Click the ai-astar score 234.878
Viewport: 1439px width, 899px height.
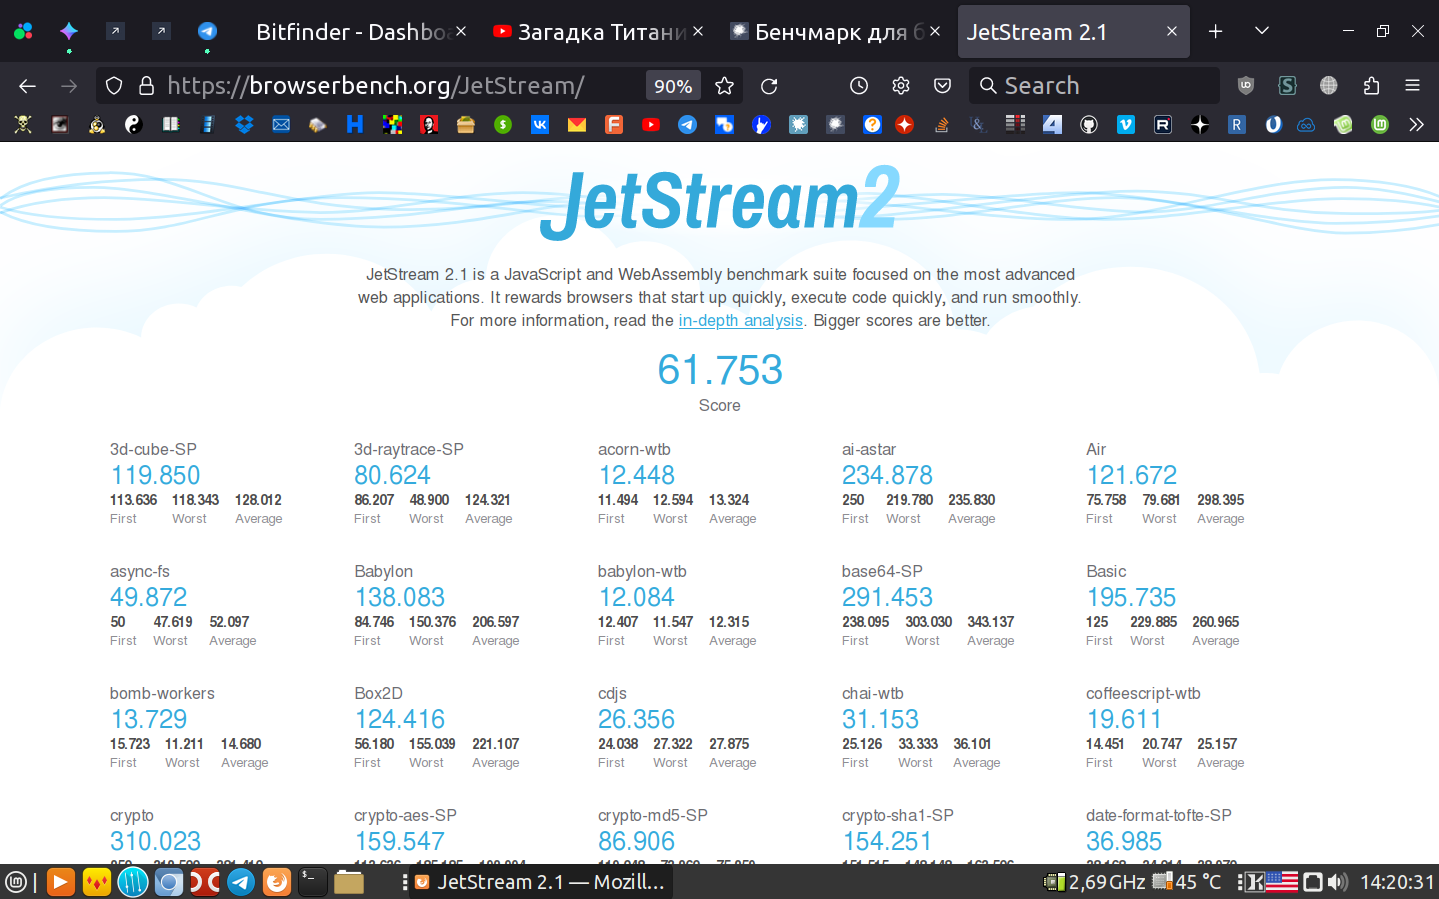[887, 475]
